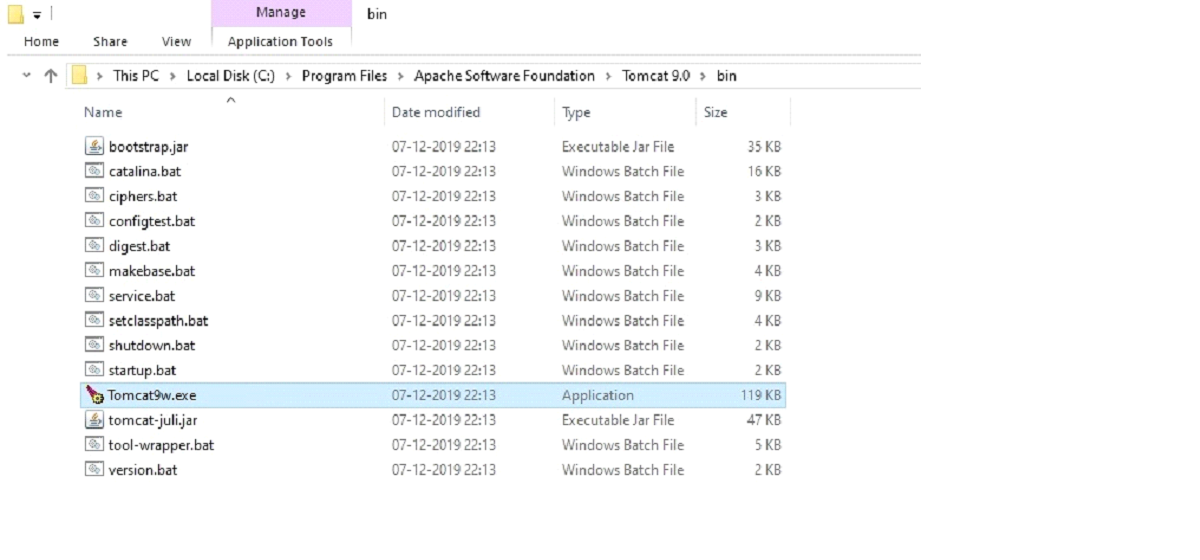Image resolution: width=1200 pixels, height=560 pixels.
Task: Click the folder icon in the title bar
Action: pos(15,14)
